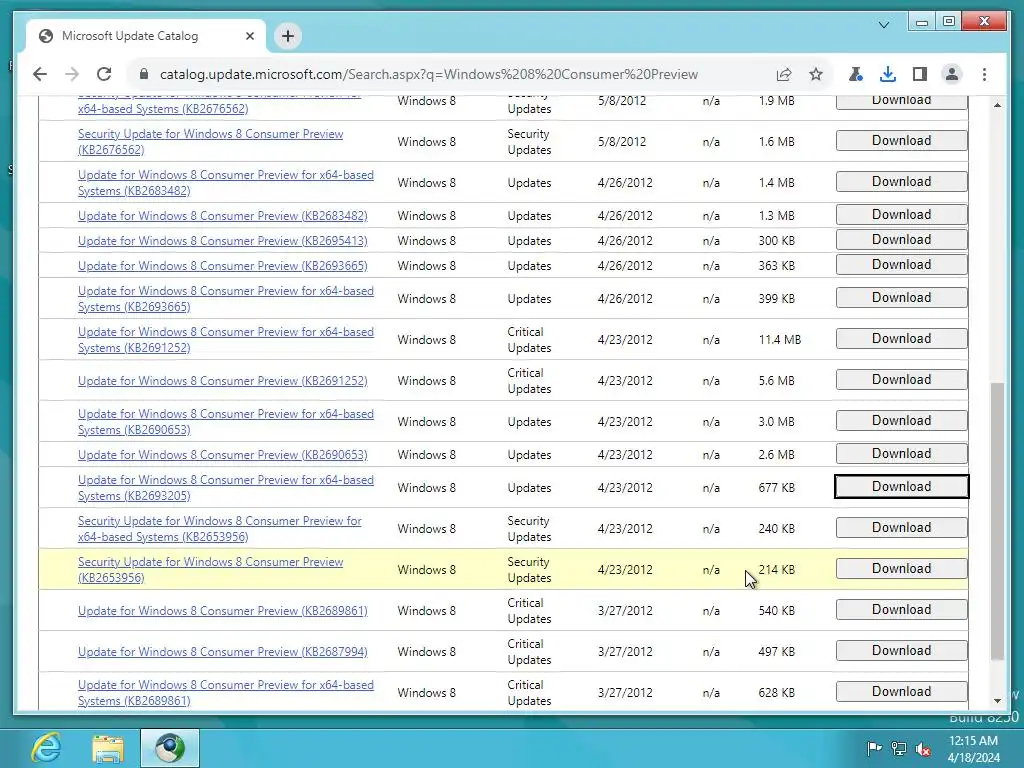Click the "11.4 MB" size value

(x=780, y=340)
